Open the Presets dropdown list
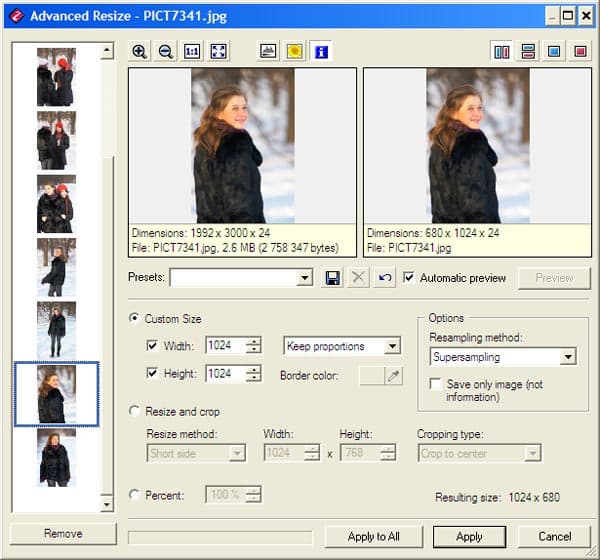Image resolution: width=600 pixels, height=560 pixels. pyautogui.click(x=305, y=278)
